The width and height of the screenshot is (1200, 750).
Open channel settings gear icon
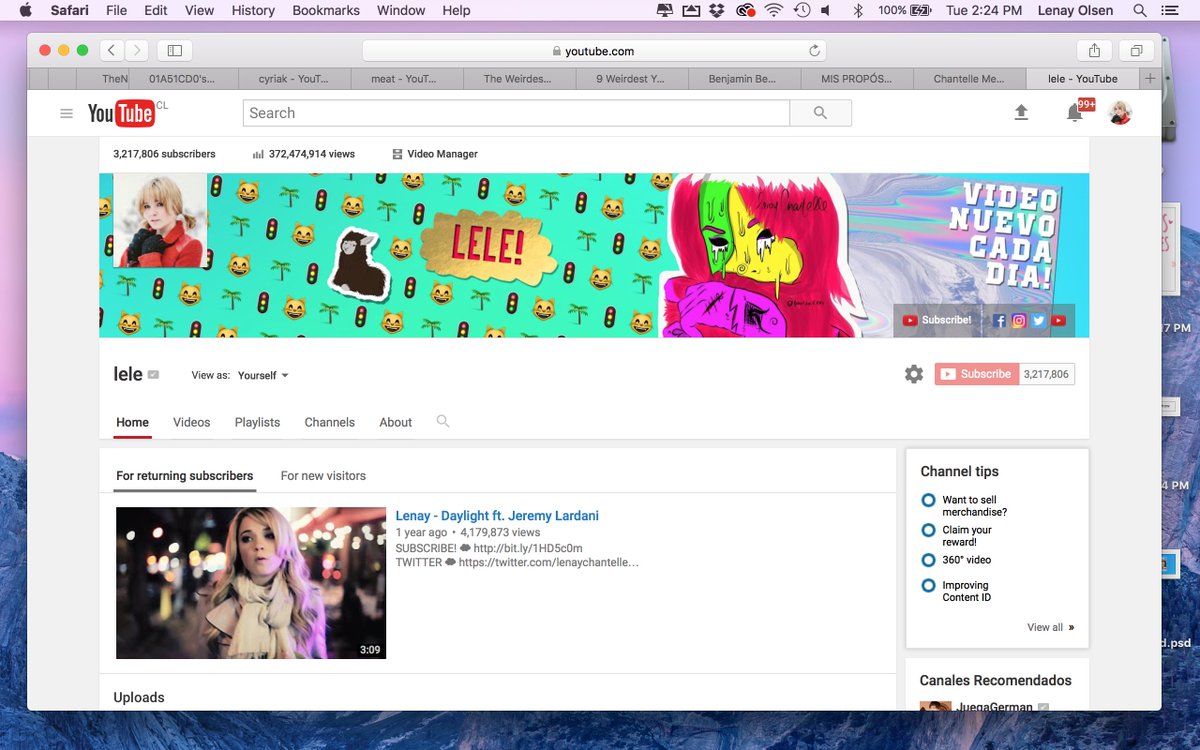click(914, 374)
